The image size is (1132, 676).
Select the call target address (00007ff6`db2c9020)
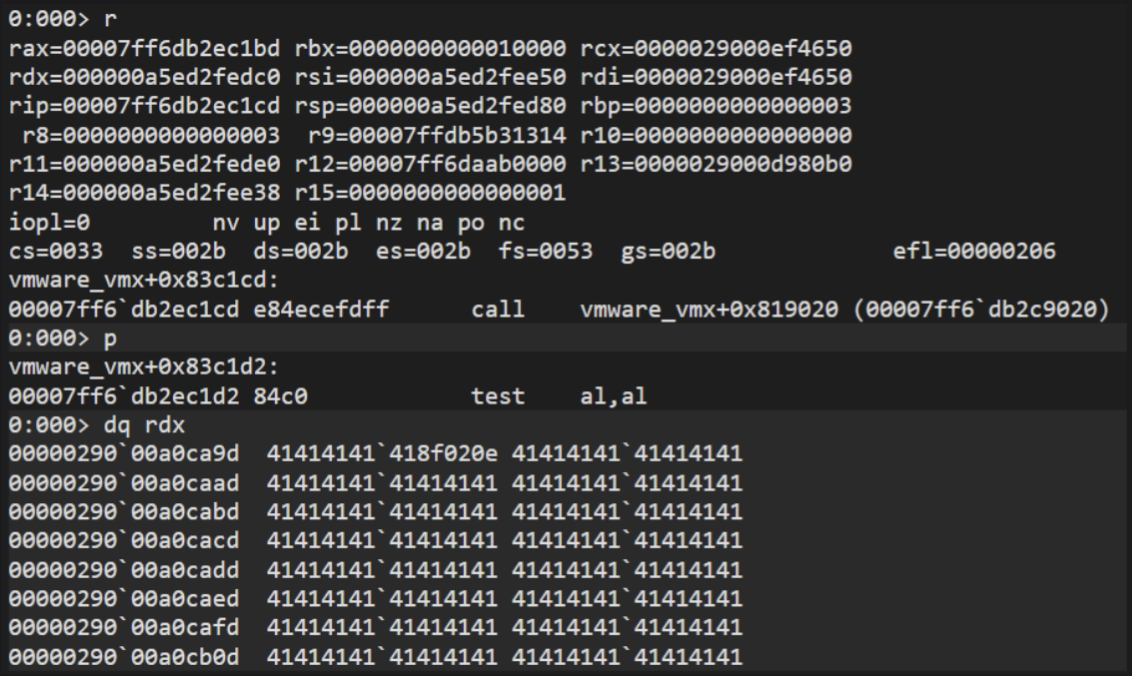(980, 309)
